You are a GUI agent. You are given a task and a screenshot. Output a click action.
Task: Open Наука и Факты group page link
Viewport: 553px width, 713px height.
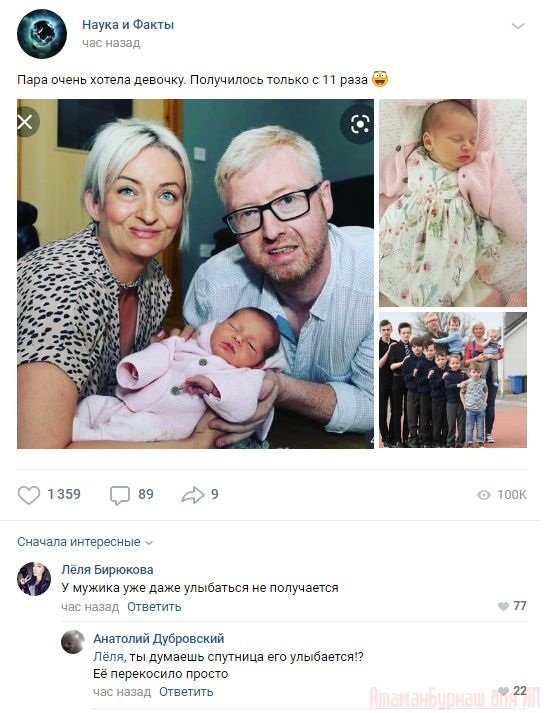[x=128, y=25]
